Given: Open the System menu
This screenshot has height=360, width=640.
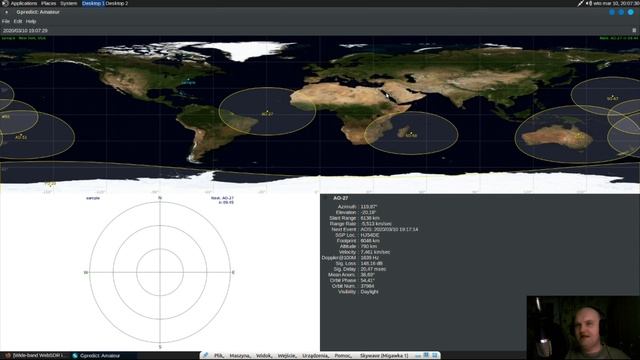Looking at the screenshot, I should (69, 3).
